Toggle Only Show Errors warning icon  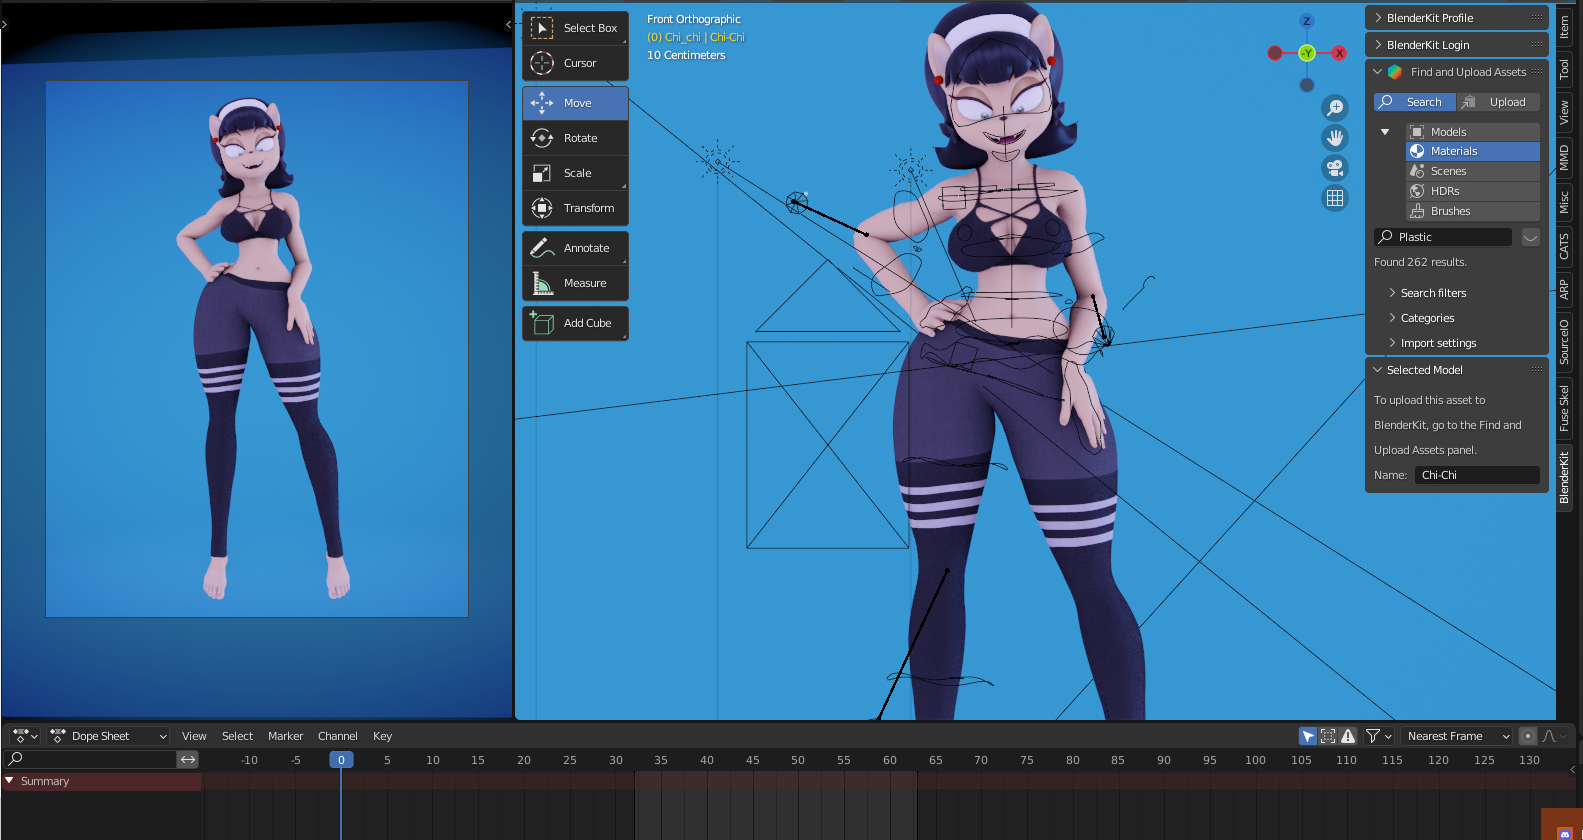click(1348, 736)
